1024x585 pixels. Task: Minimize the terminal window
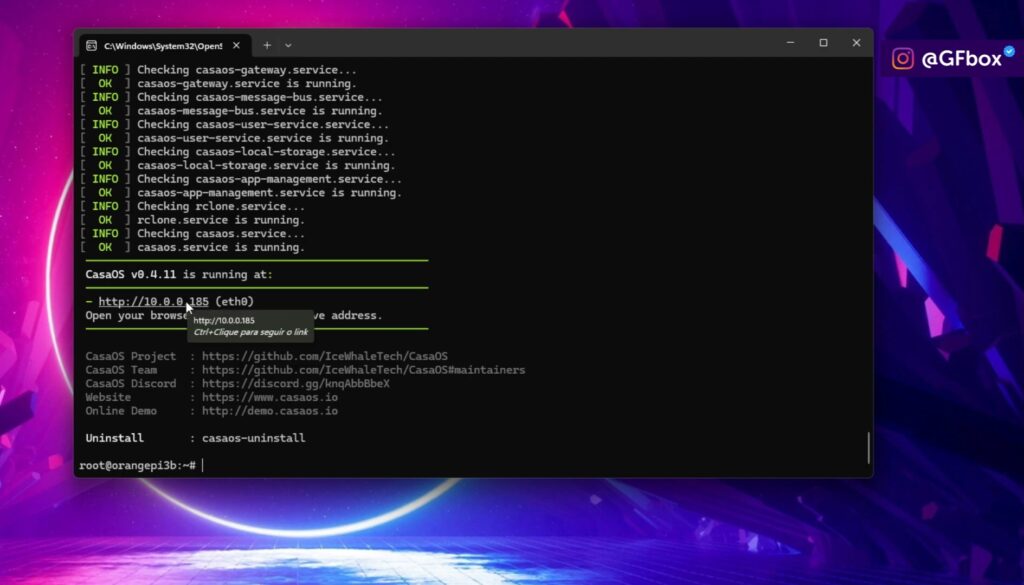click(790, 43)
